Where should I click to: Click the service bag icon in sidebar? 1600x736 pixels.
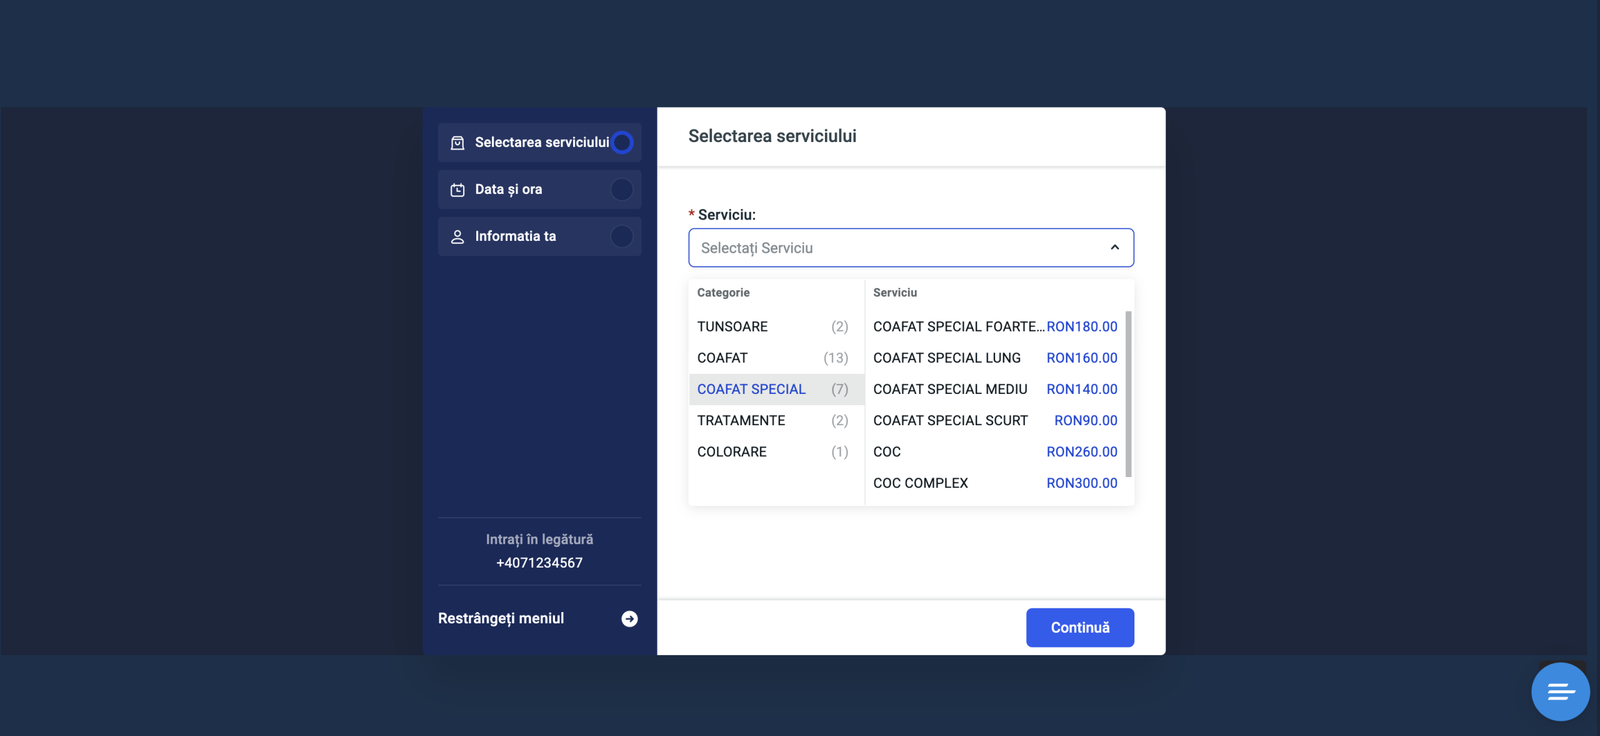[457, 143]
